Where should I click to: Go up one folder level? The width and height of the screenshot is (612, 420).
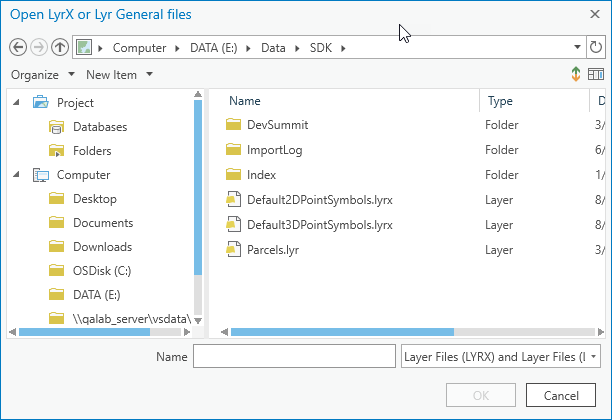[59, 47]
